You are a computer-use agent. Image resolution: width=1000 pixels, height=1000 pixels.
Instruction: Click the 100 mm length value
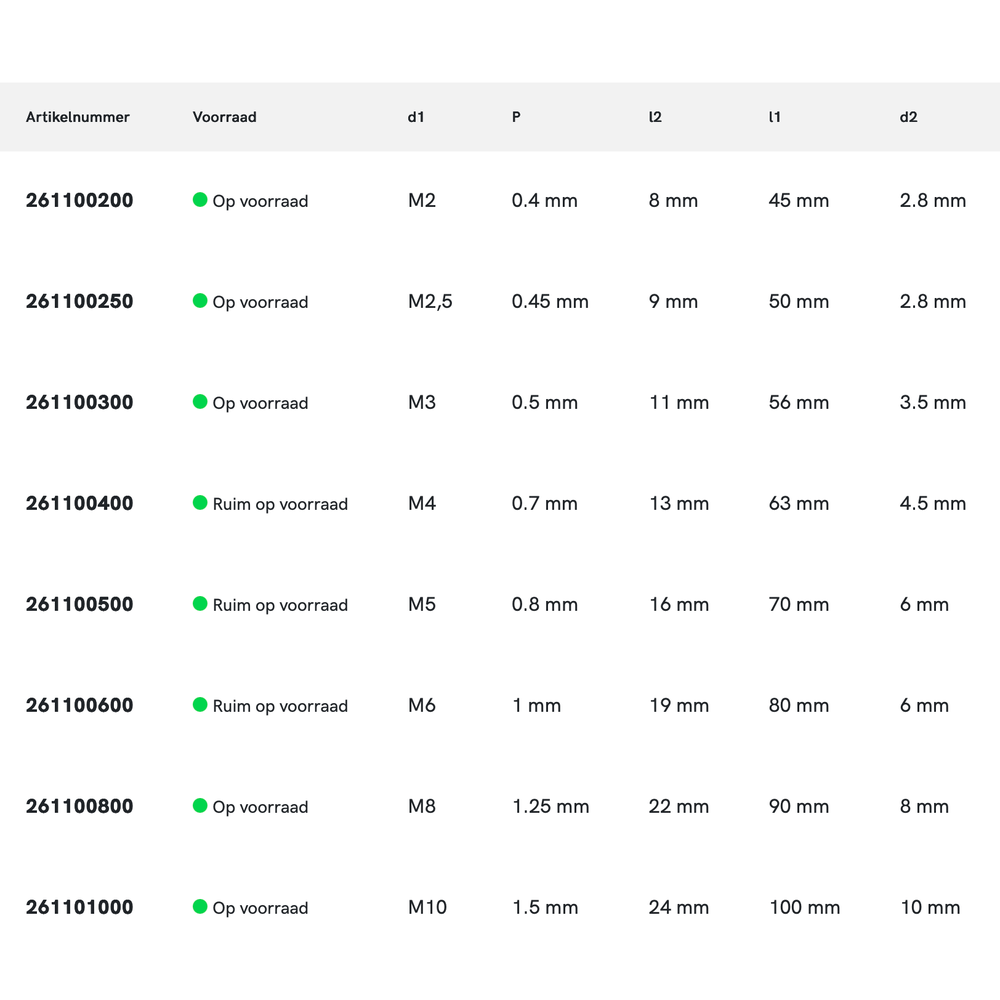point(804,908)
